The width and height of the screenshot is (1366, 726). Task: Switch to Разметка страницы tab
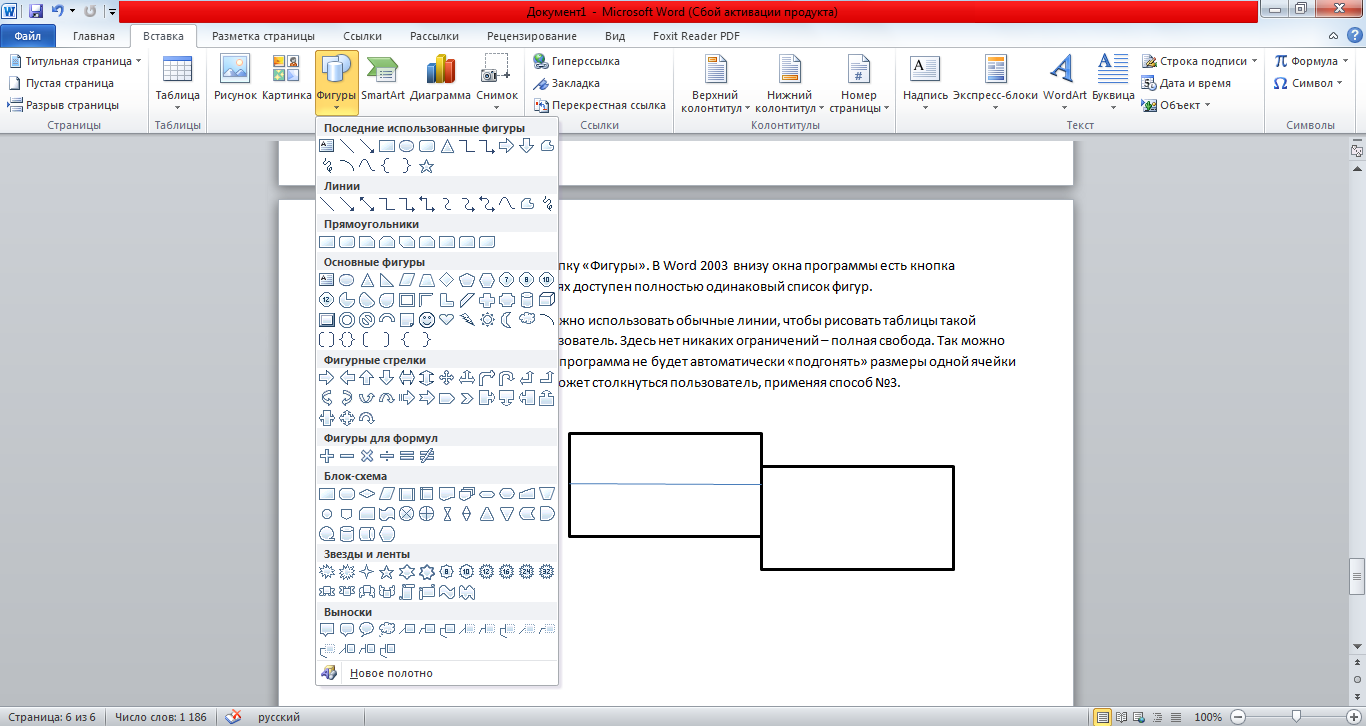(264, 36)
